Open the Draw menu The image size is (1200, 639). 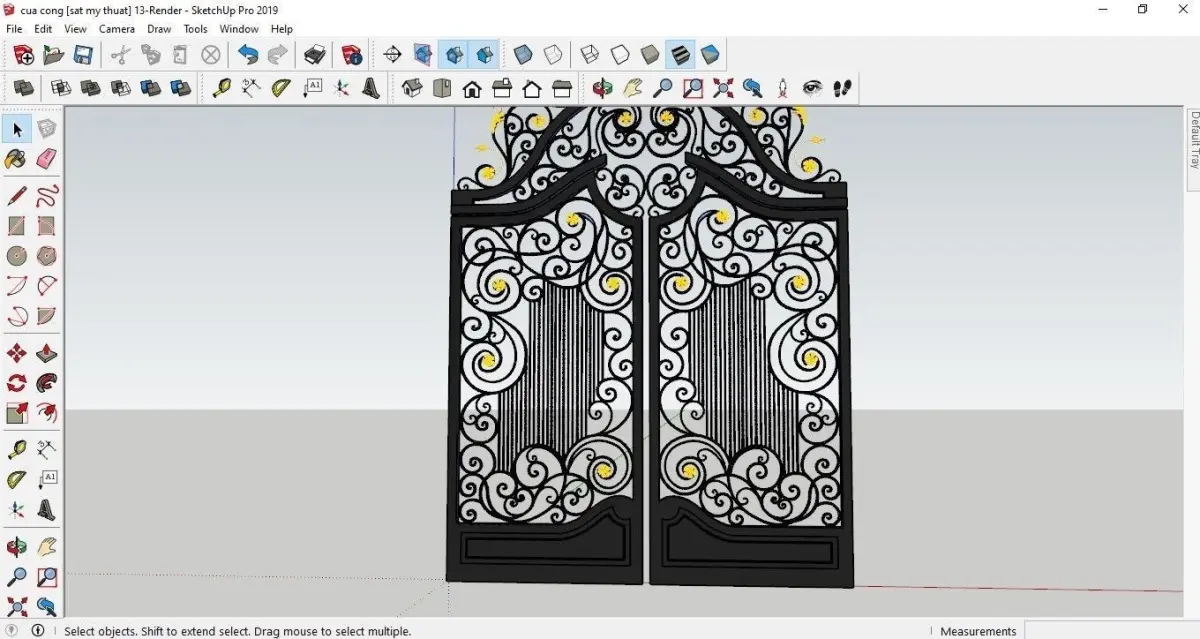159,29
